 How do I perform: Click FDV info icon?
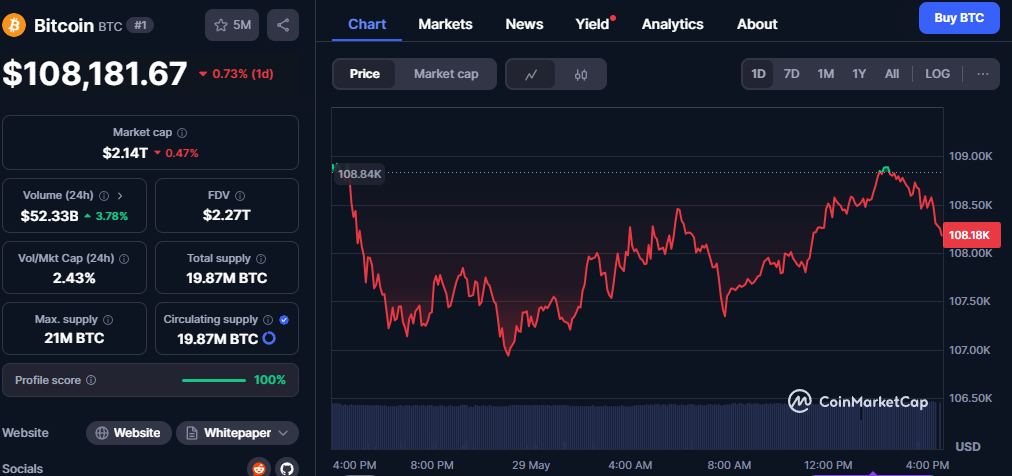240,195
